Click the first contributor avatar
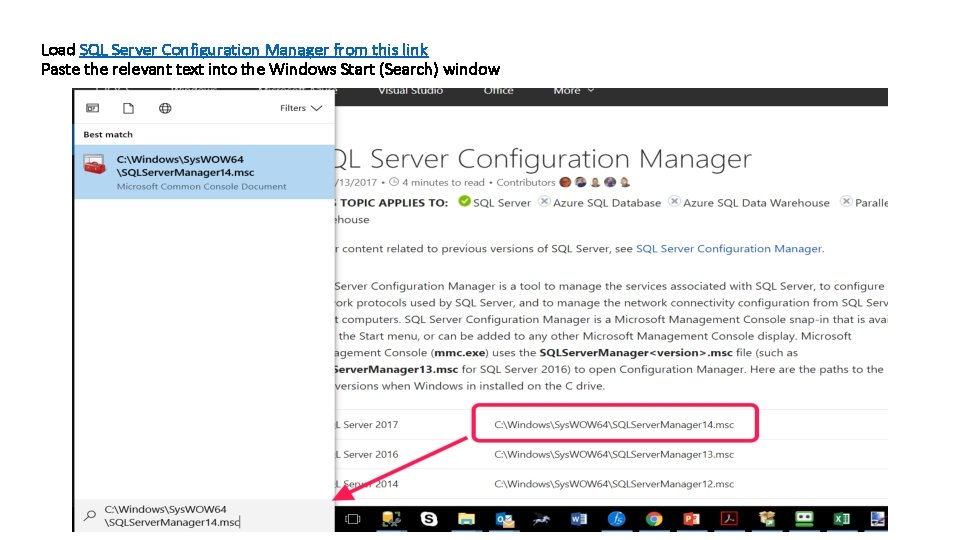The height and width of the screenshot is (540, 960). coord(565,182)
